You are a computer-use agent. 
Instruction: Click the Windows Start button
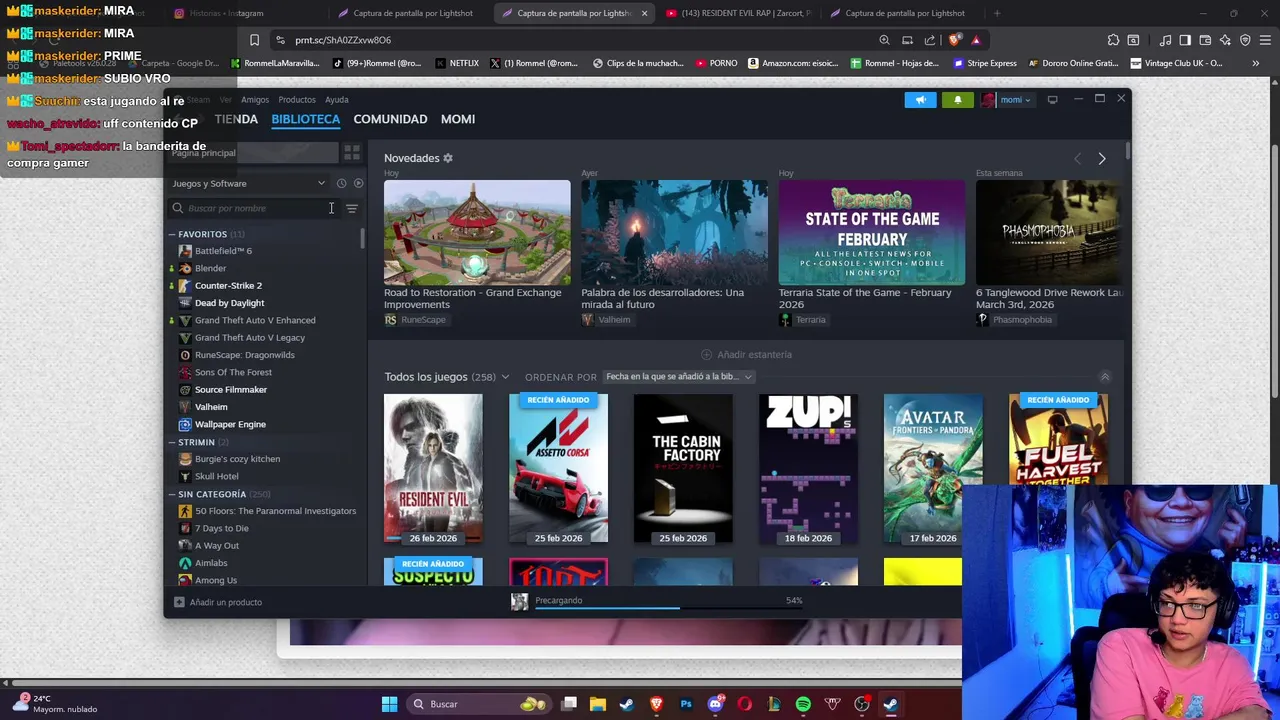tap(389, 704)
